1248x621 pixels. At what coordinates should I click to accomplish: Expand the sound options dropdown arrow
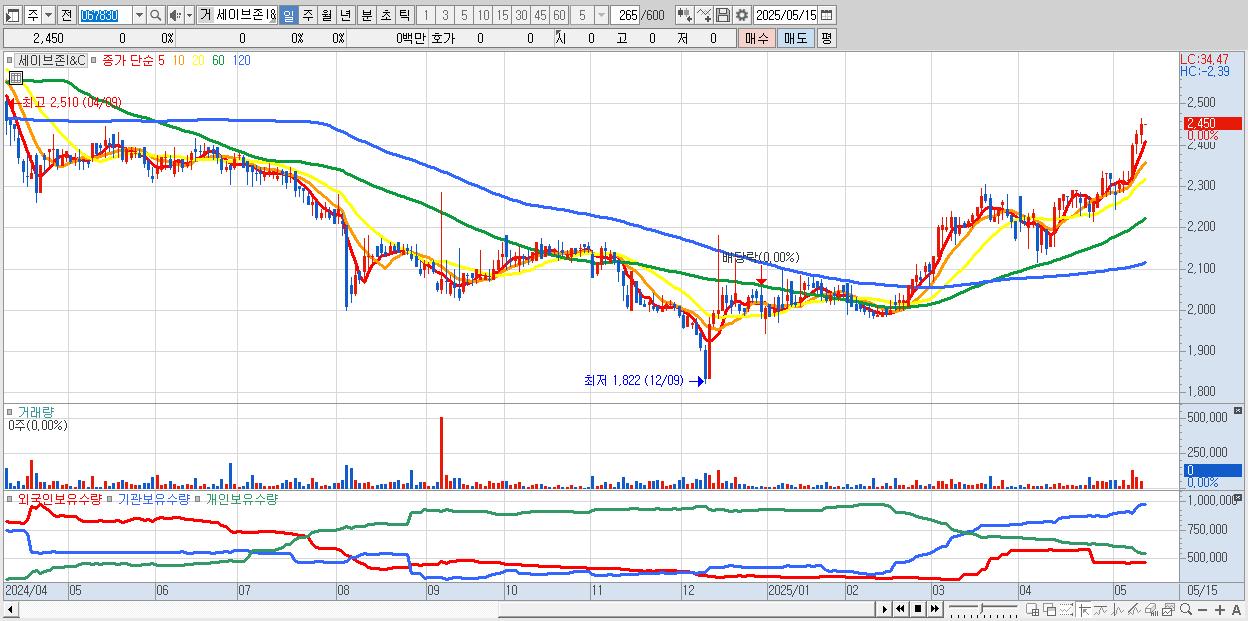click(x=190, y=15)
